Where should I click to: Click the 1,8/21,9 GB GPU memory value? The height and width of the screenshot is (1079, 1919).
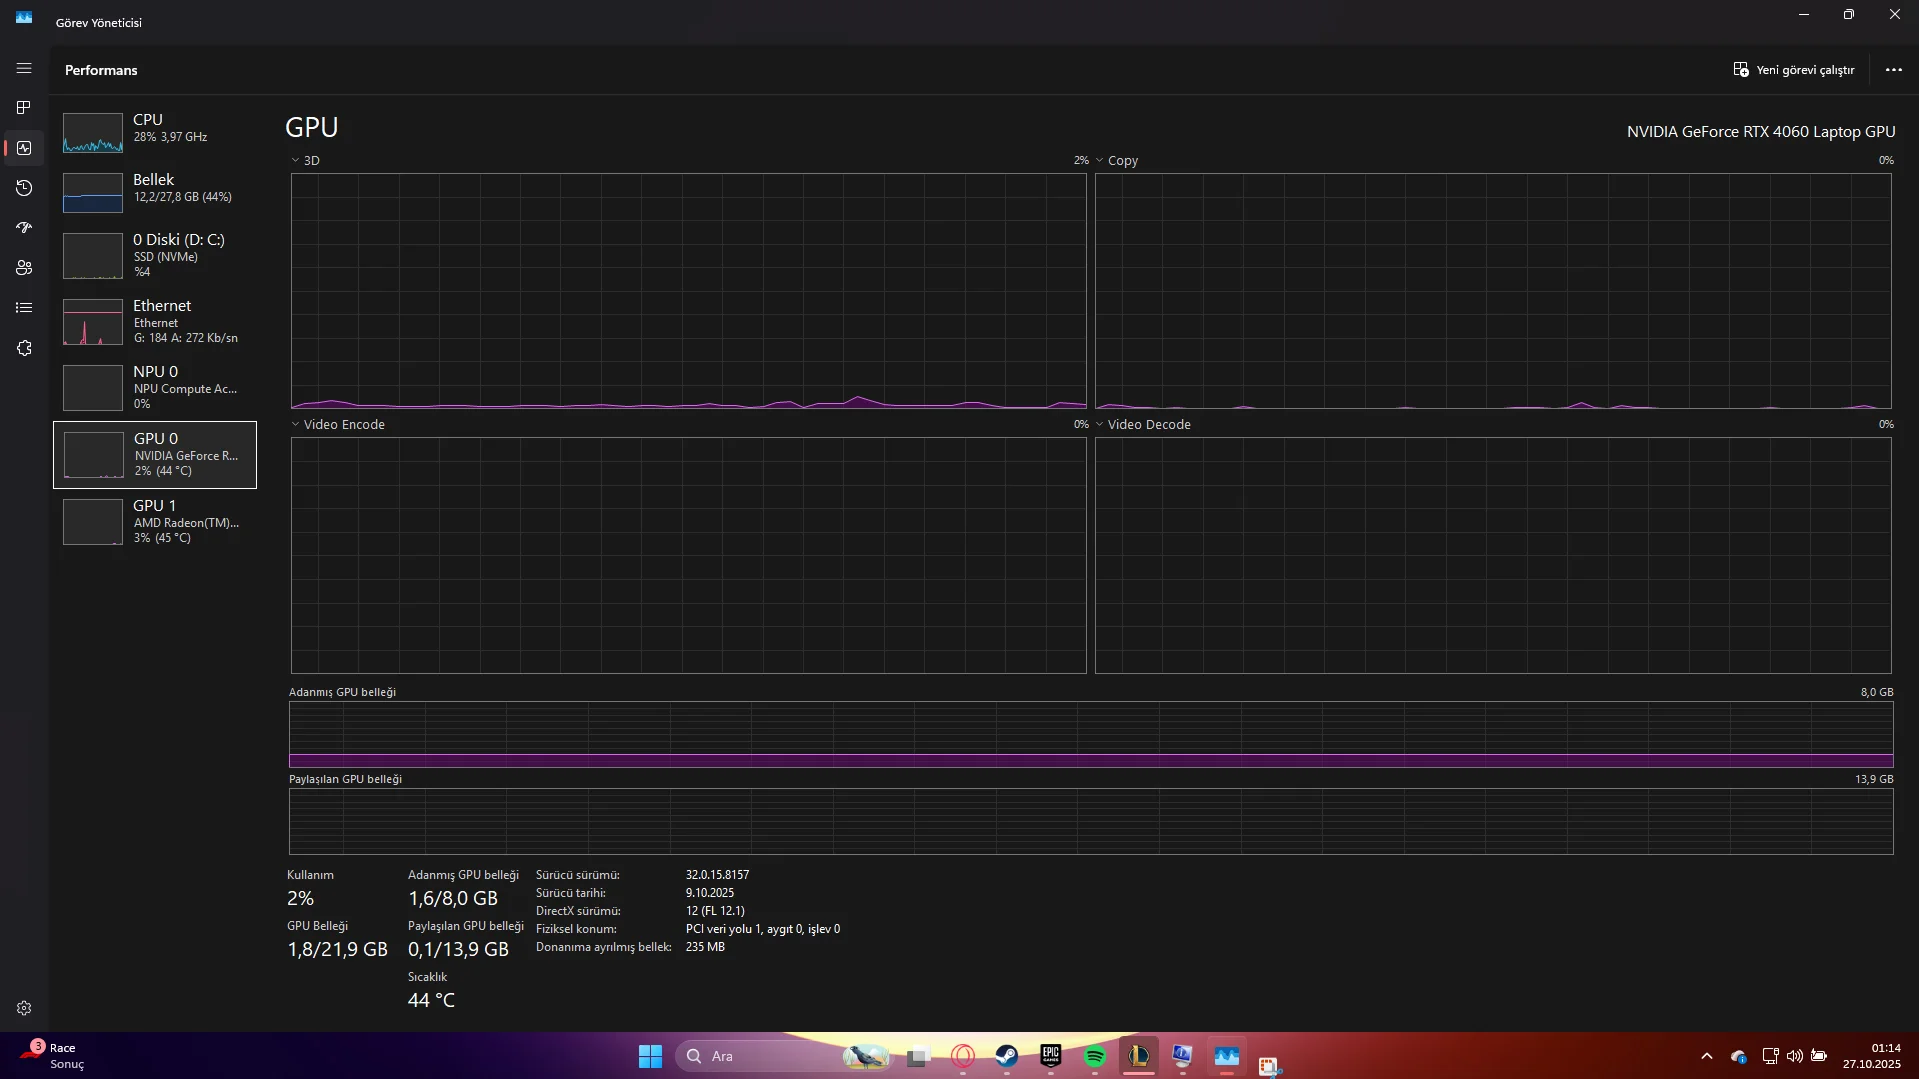(337, 949)
